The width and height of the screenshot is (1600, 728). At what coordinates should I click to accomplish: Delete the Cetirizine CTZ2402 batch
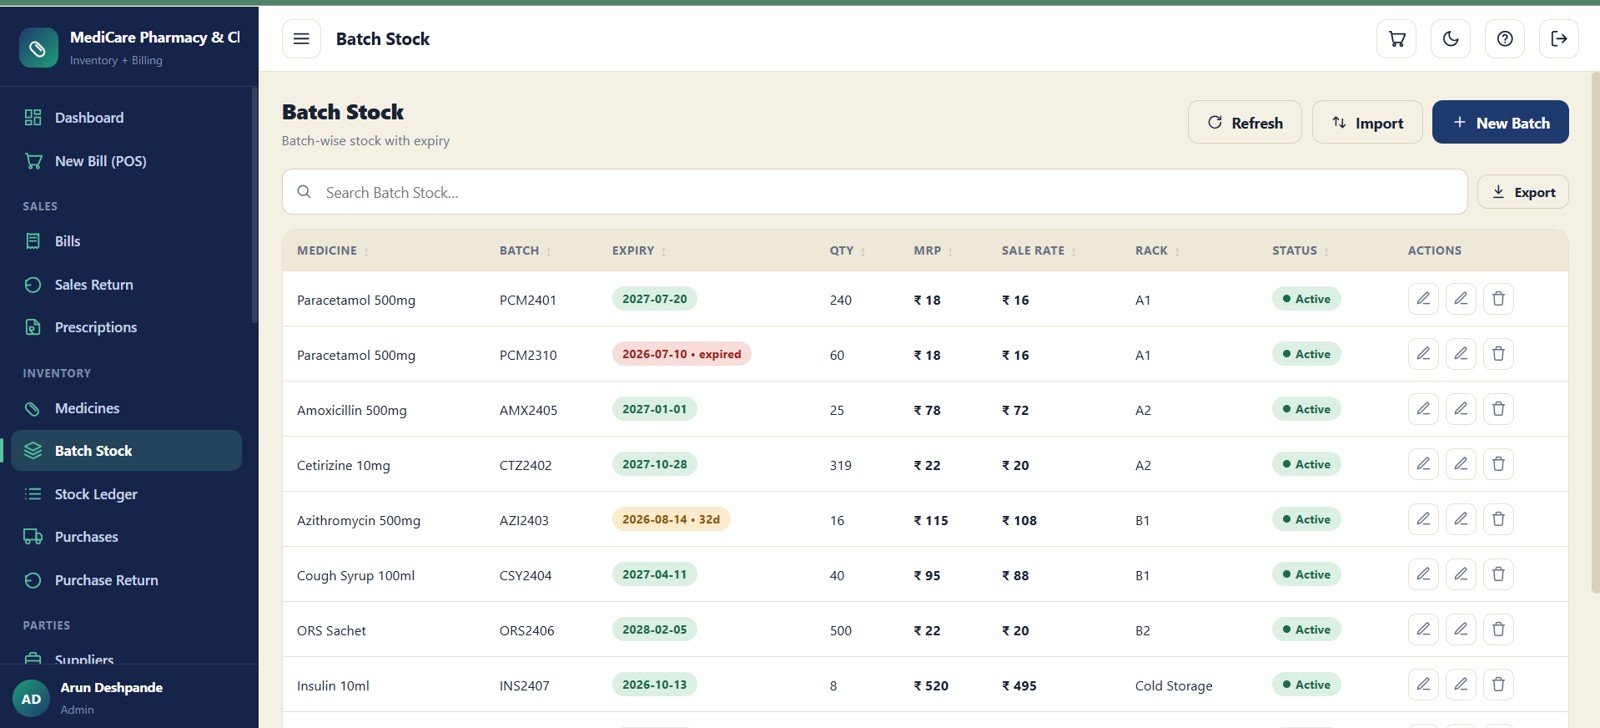tap(1498, 464)
